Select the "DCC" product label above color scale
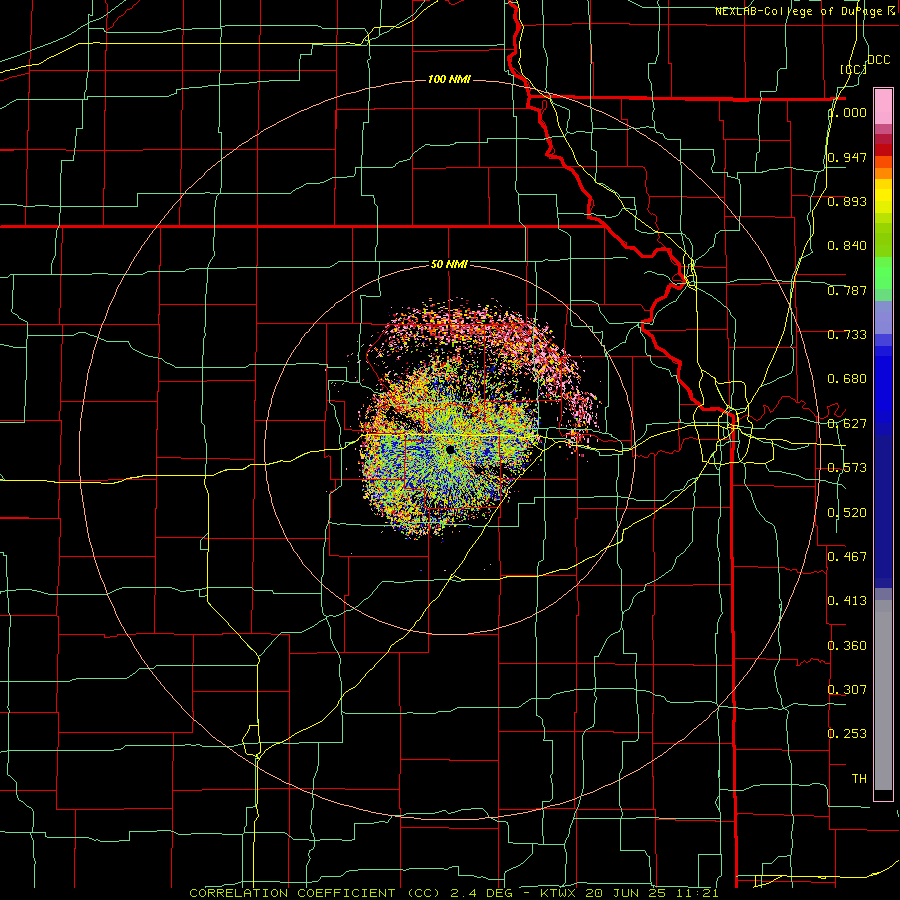 [878, 60]
